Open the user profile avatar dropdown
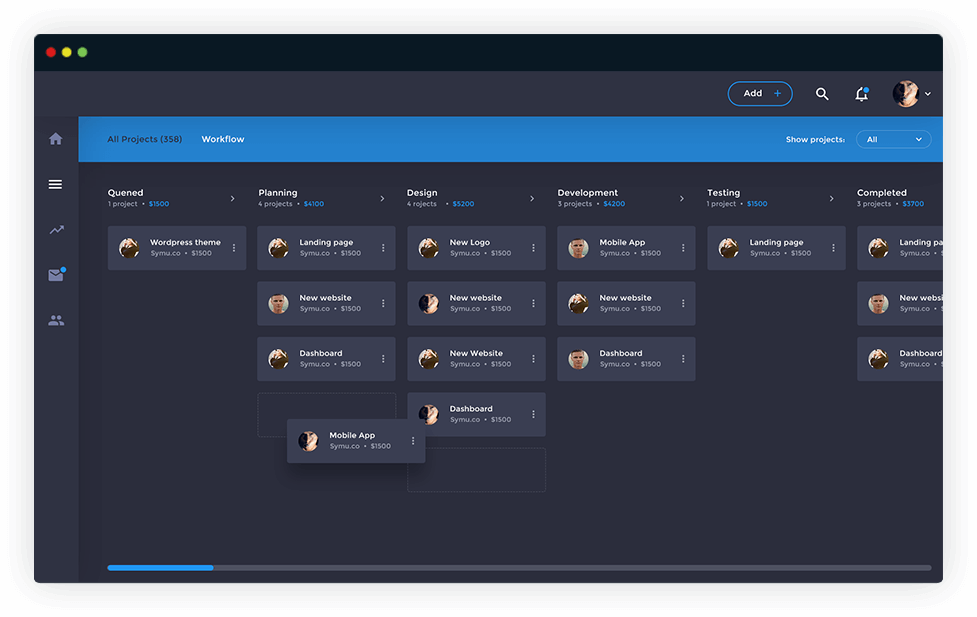The height and width of the screenshot is (617, 977). coord(911,94)
